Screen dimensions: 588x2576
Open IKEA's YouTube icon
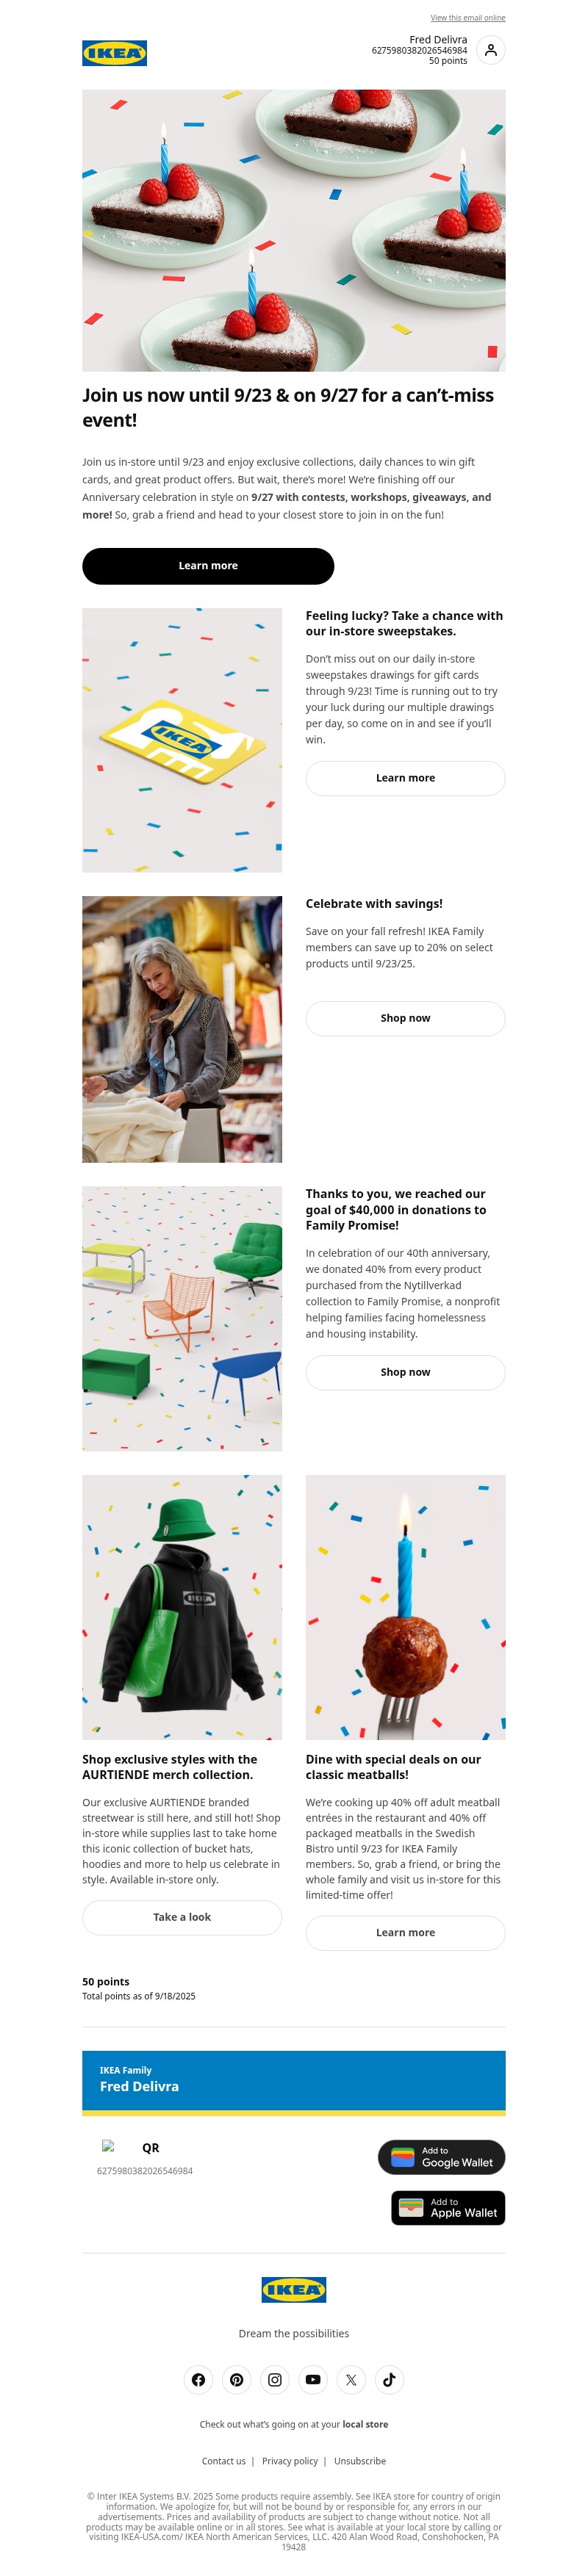click(x=313, y=2379)
